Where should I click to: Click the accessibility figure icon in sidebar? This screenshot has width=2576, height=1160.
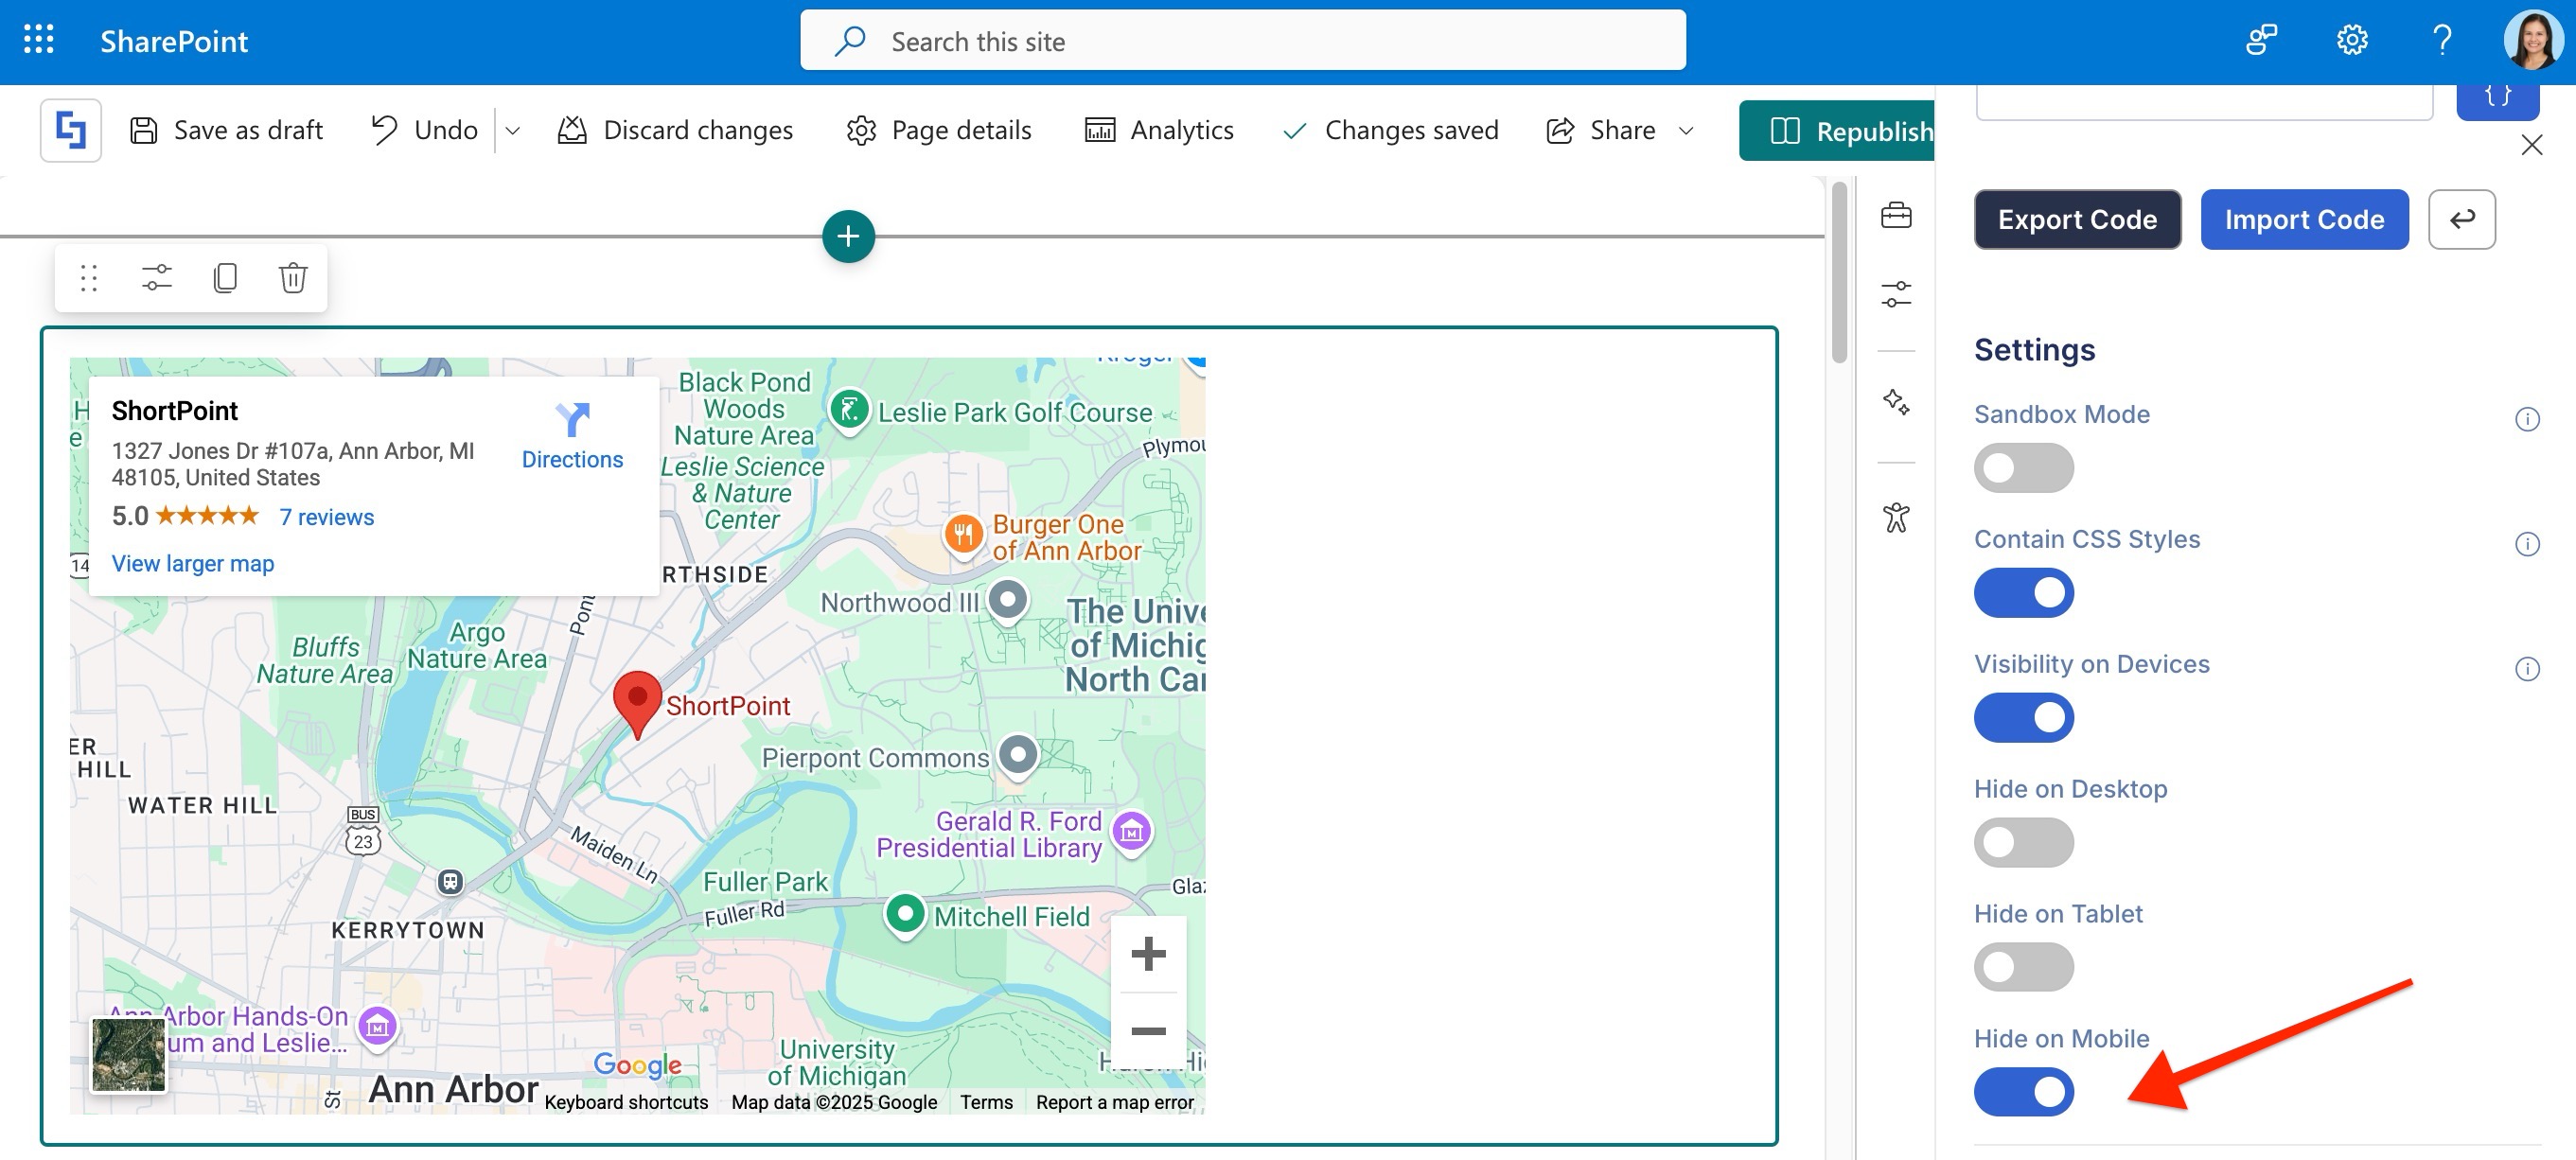[x=1895, y=517]
